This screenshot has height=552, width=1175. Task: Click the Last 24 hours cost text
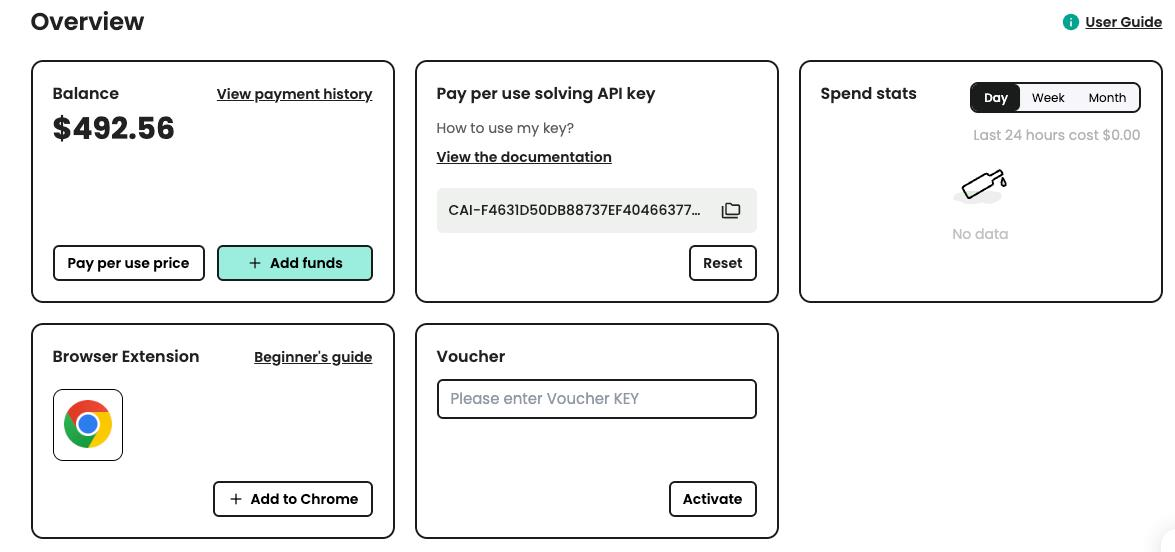tap(1056, 135)
